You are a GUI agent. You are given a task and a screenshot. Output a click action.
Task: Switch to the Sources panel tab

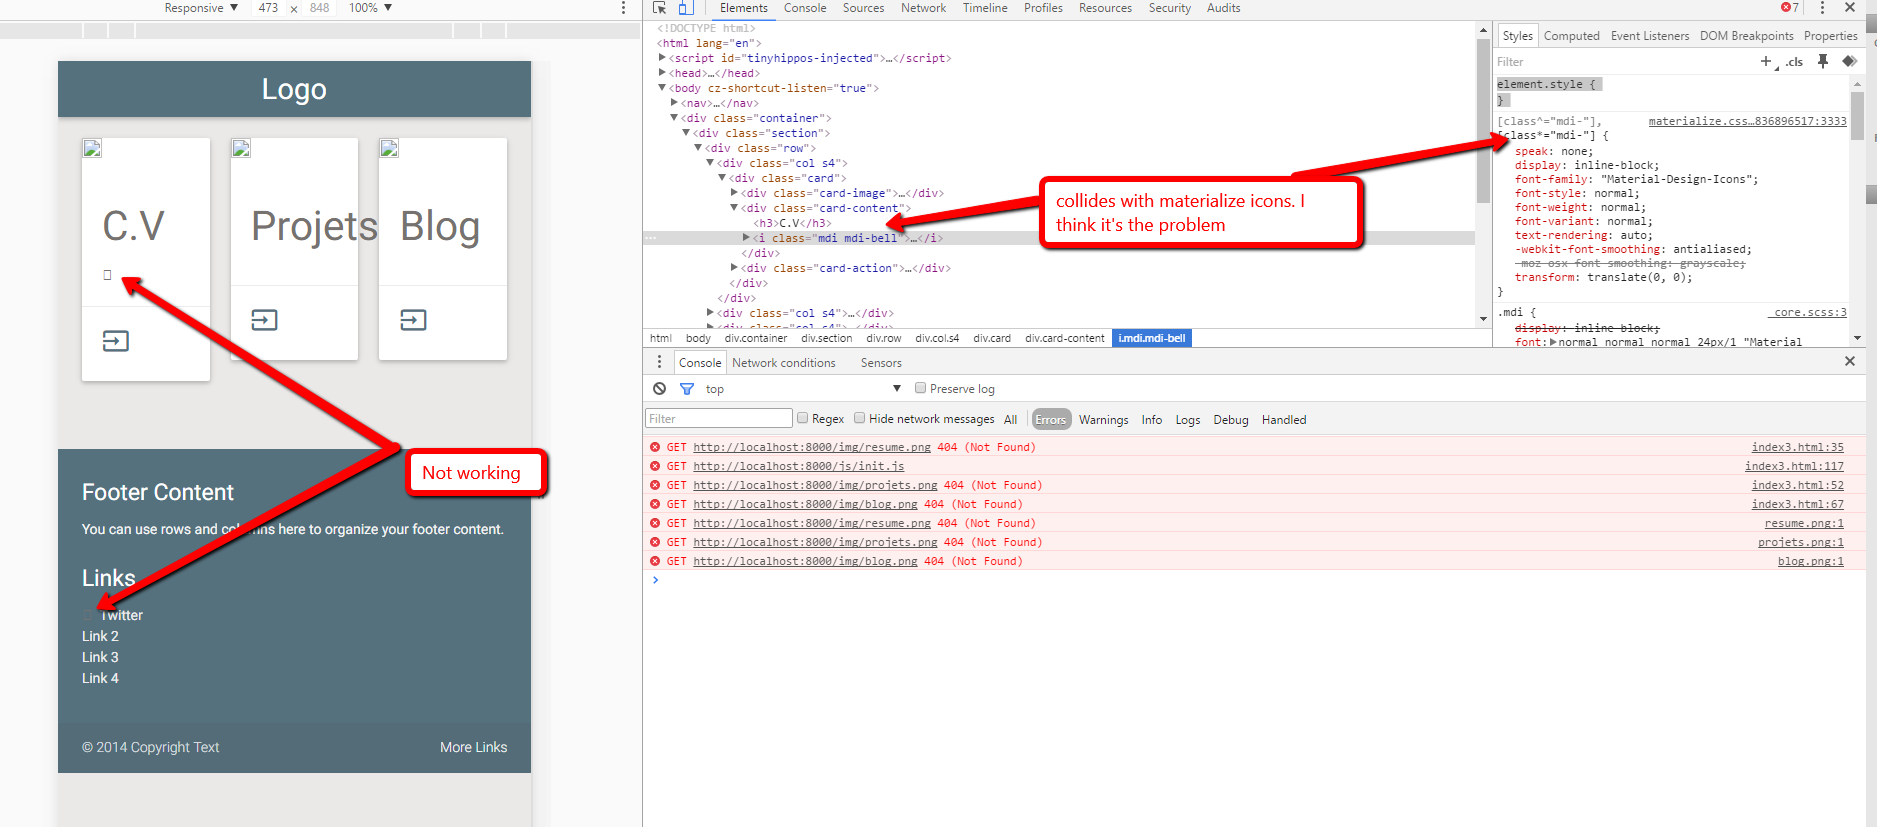(863, 8)
